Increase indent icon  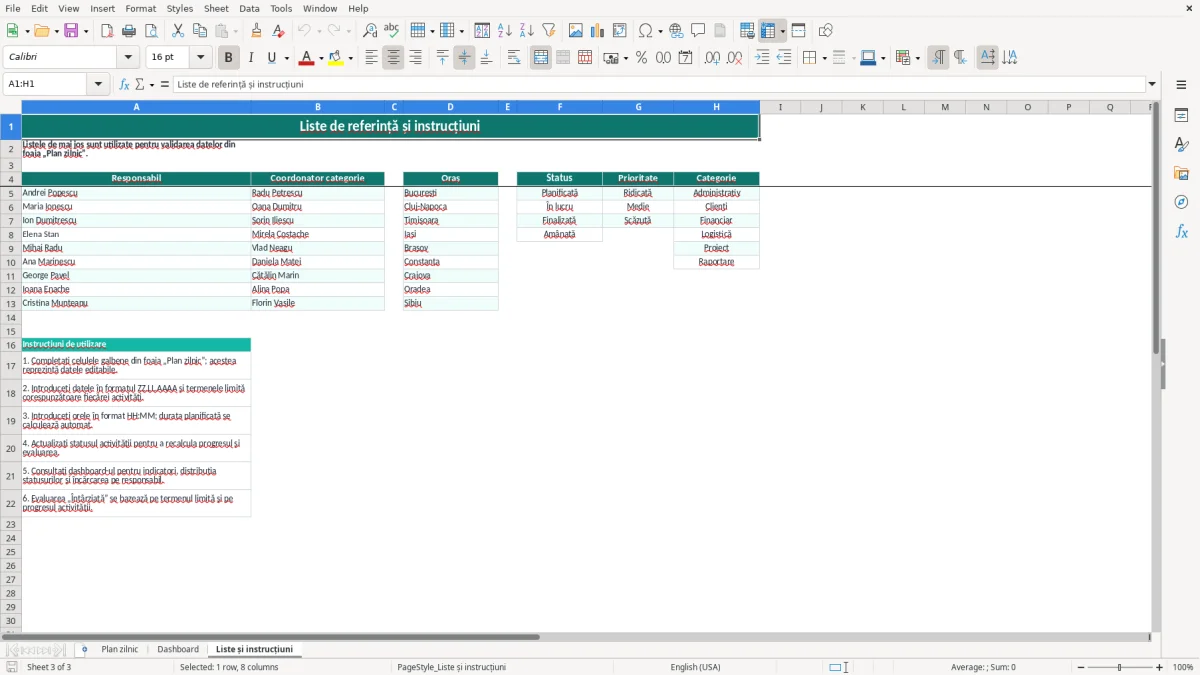[x=762, y=58]
